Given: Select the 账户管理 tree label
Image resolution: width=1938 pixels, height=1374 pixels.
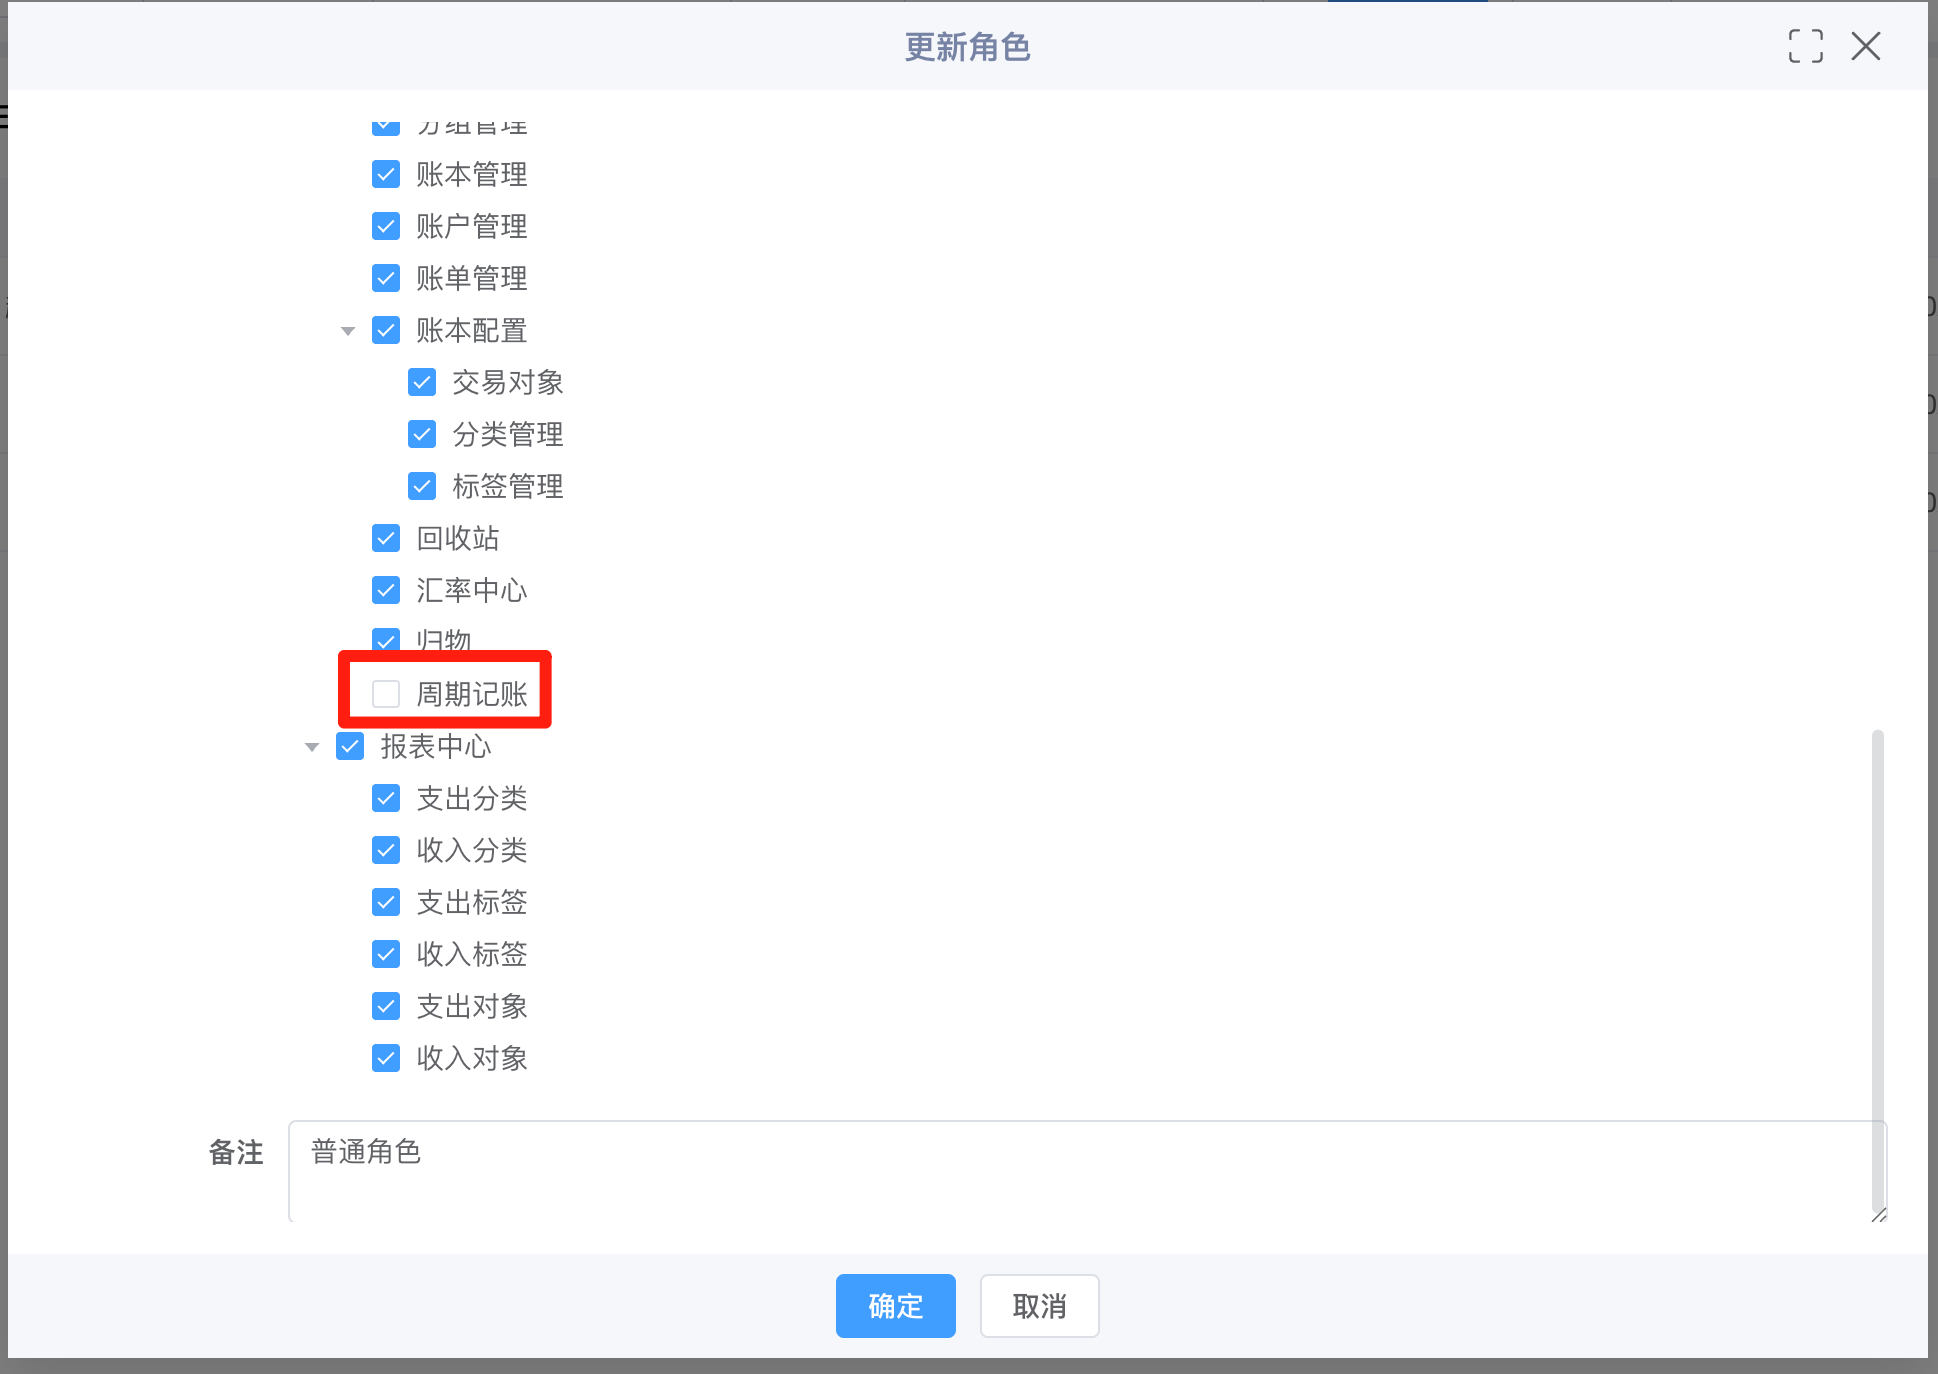Looking at the screenshot, I should pyautogui.click(x=471, y=226).
